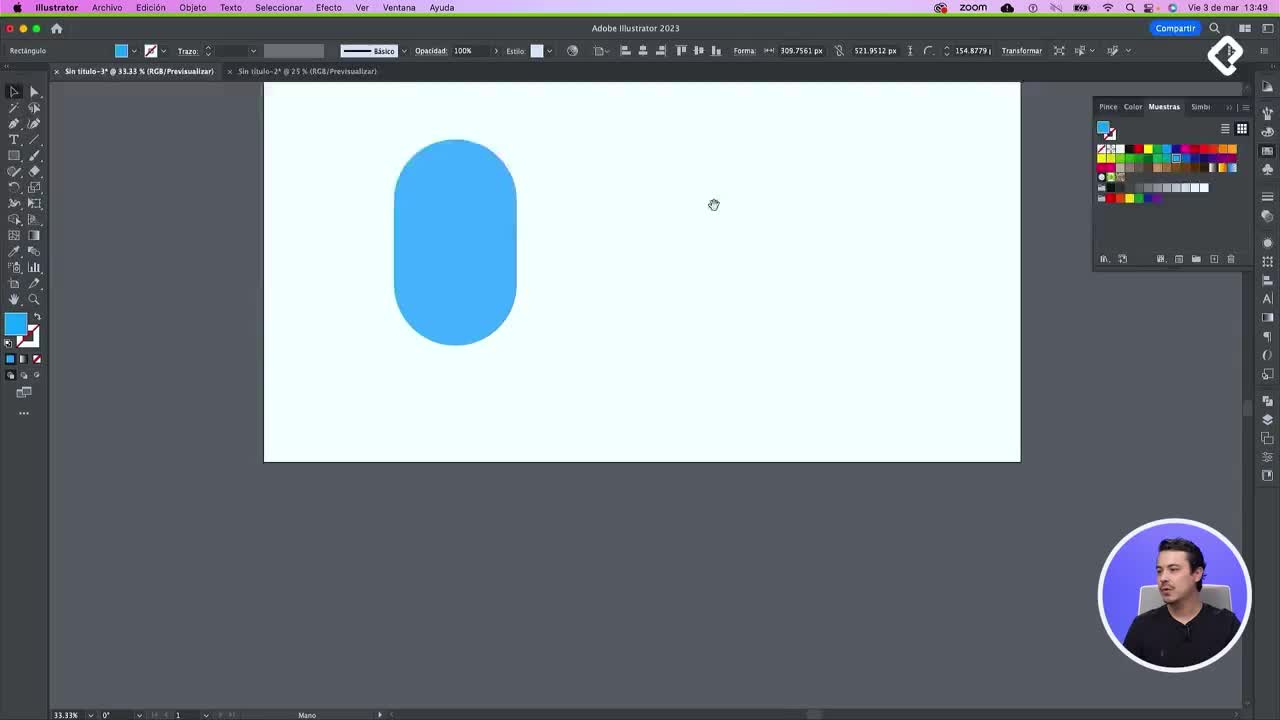The width and height of the screenshot is (1280, 720).
Task: Open the stroke weight dropdown
Action: 253,51
